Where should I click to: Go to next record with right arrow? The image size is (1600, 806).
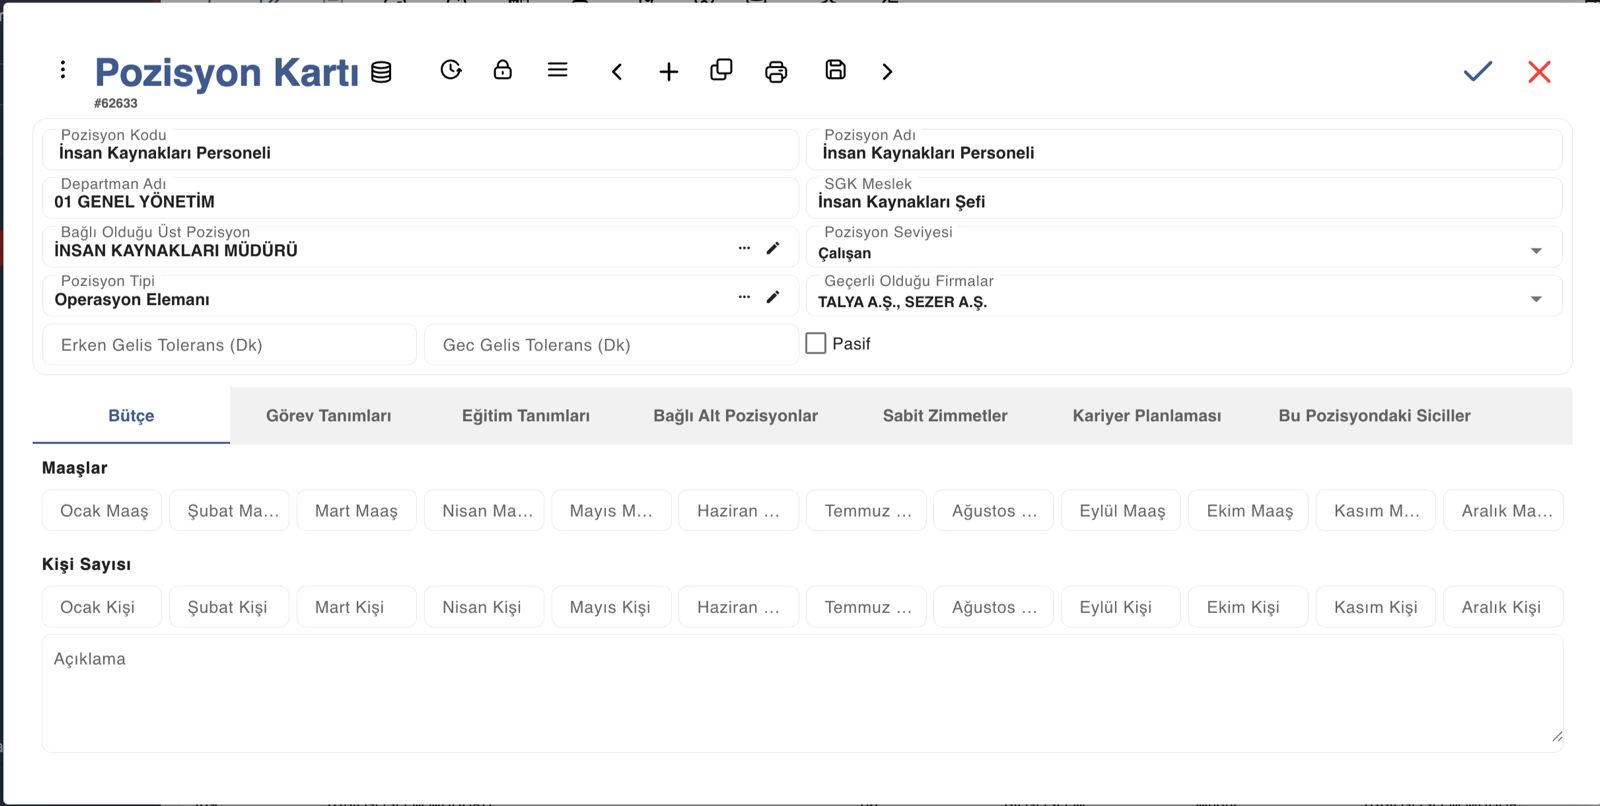click(887, 71)
